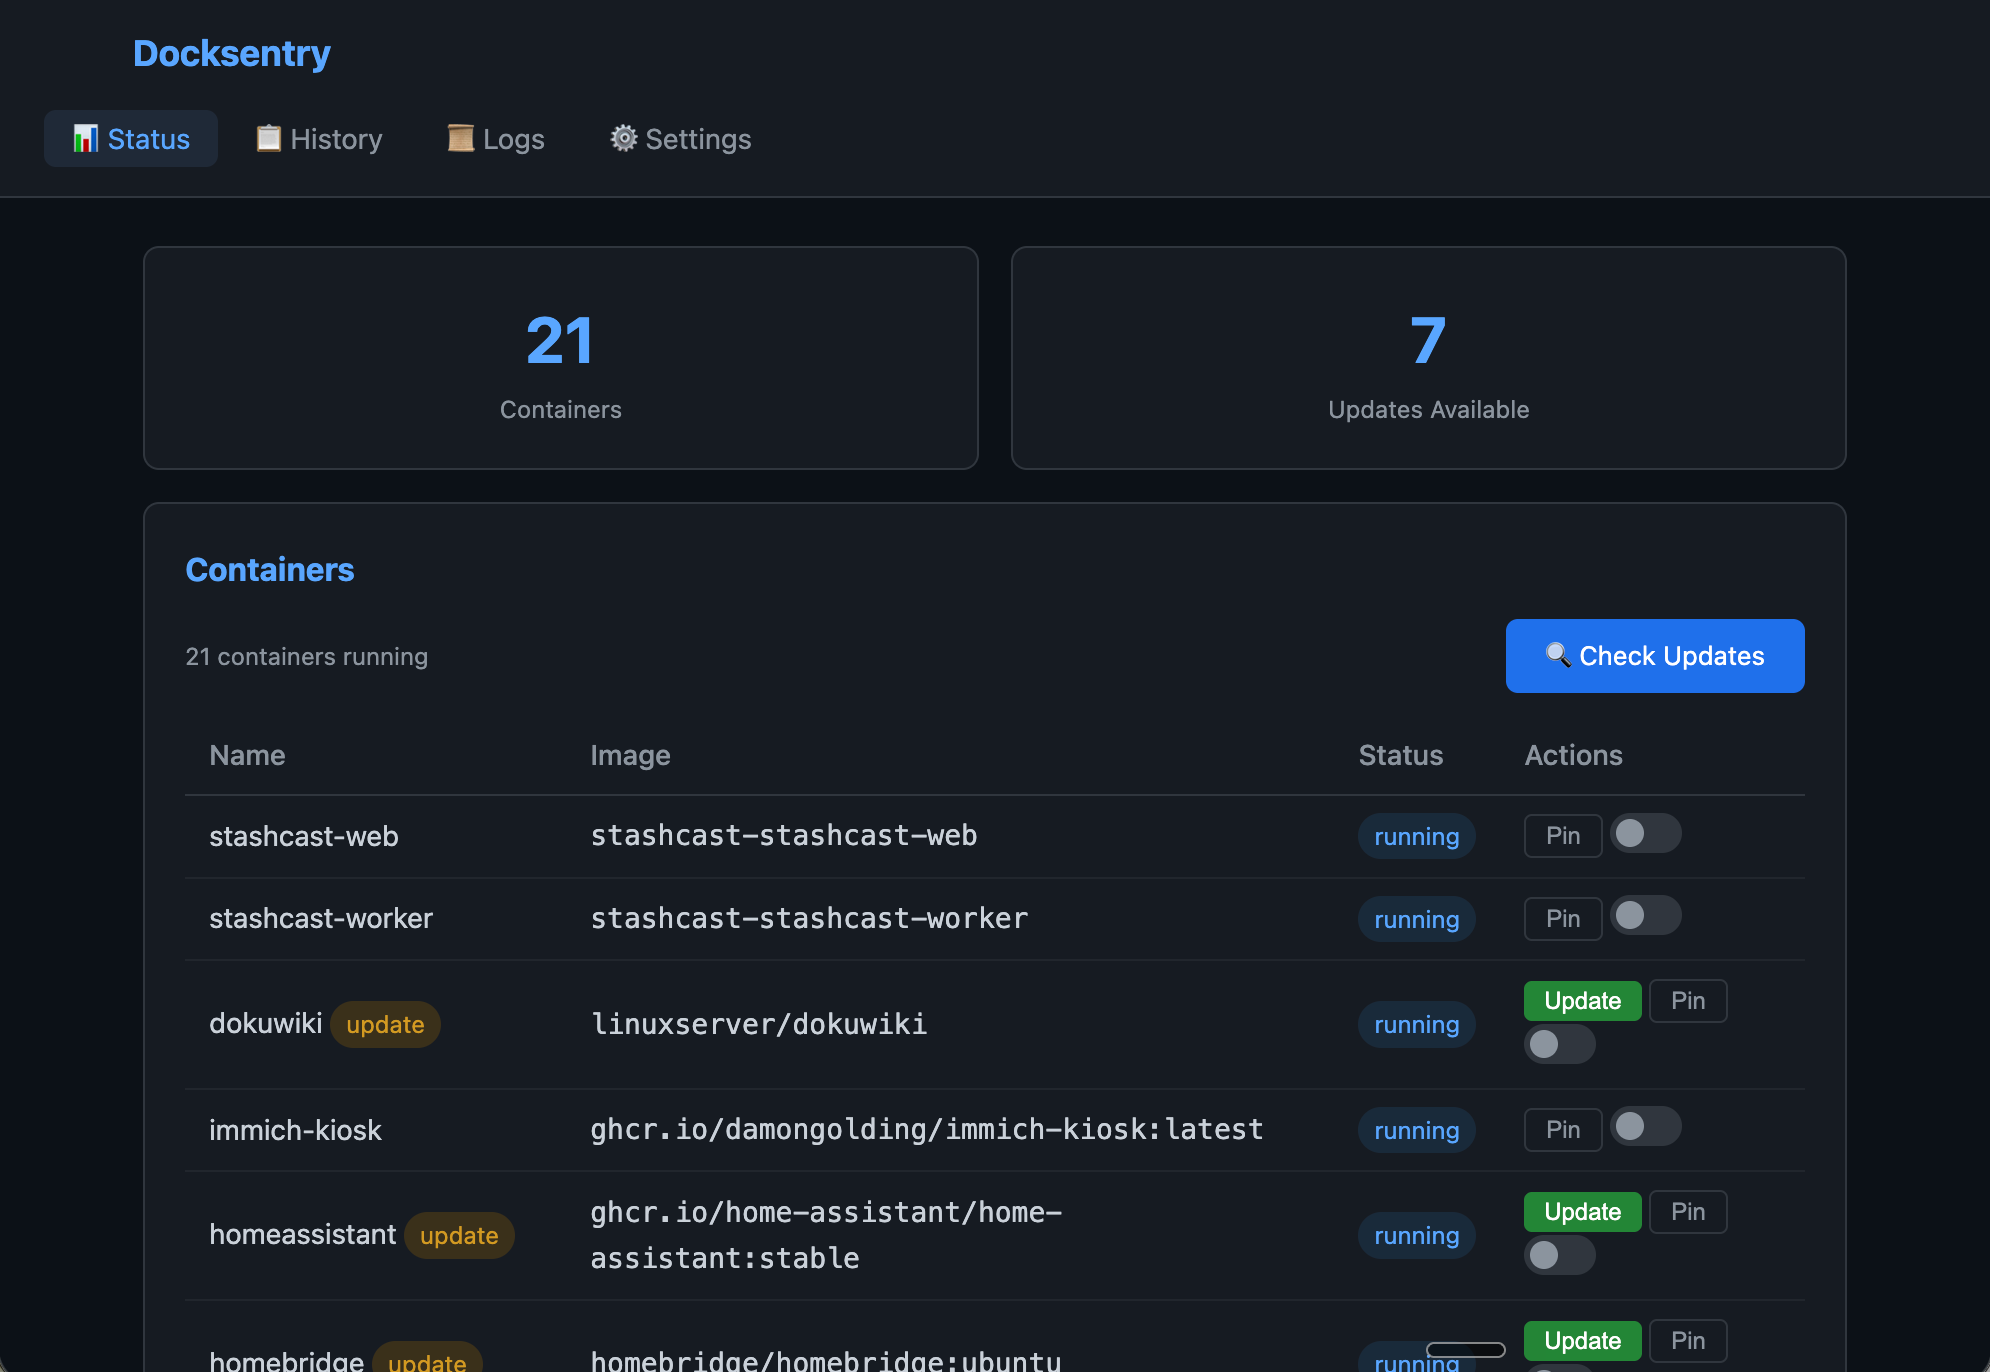Click the homeassistant container name
Viewport: 1990px width, 1372px height.
tap(303, 1235)
